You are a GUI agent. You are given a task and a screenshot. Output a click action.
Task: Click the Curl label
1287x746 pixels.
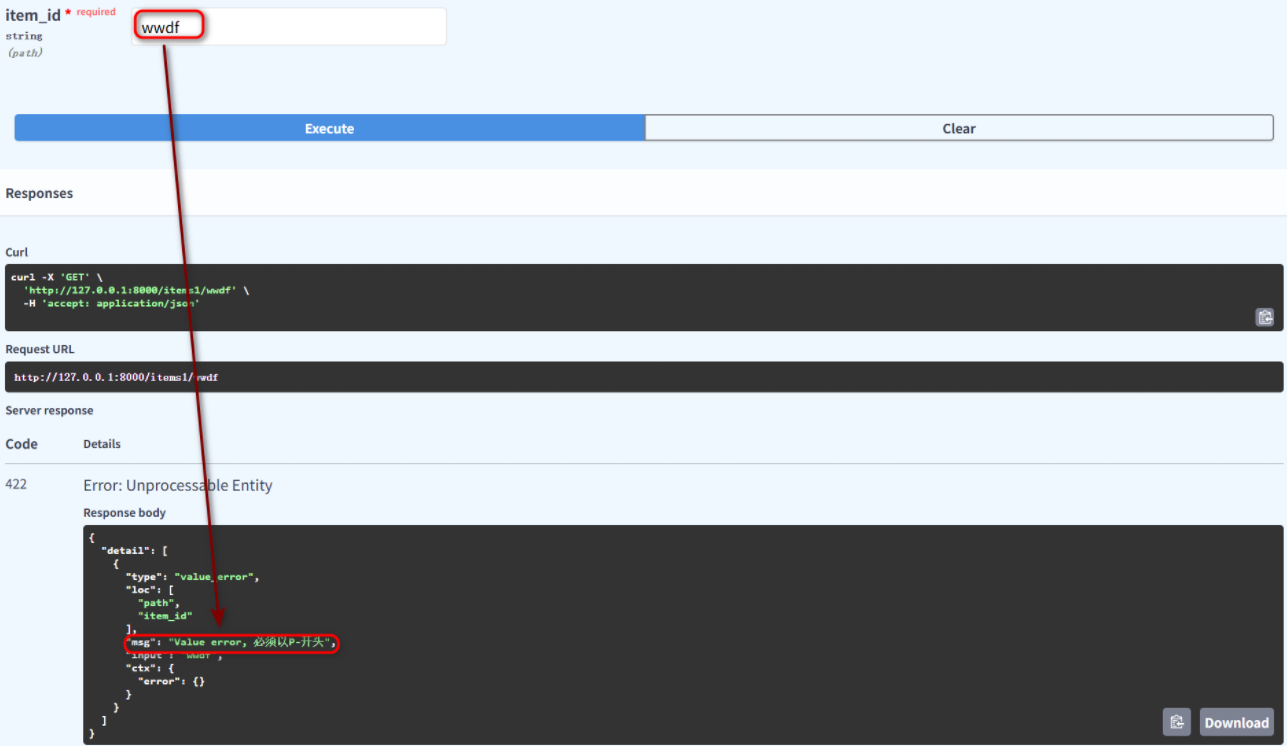[x=16, y=252]
